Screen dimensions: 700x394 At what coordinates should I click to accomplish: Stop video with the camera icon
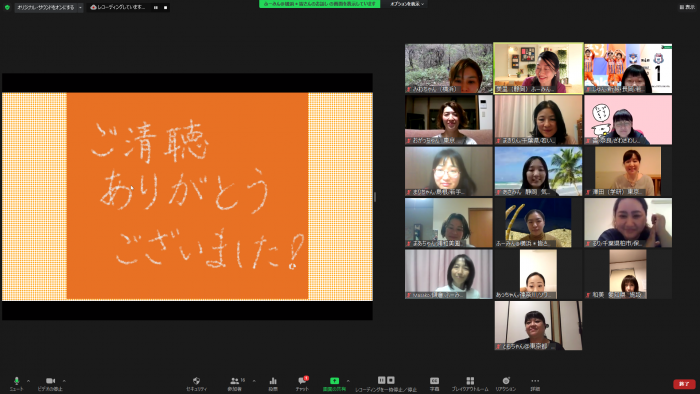(50, 383)
